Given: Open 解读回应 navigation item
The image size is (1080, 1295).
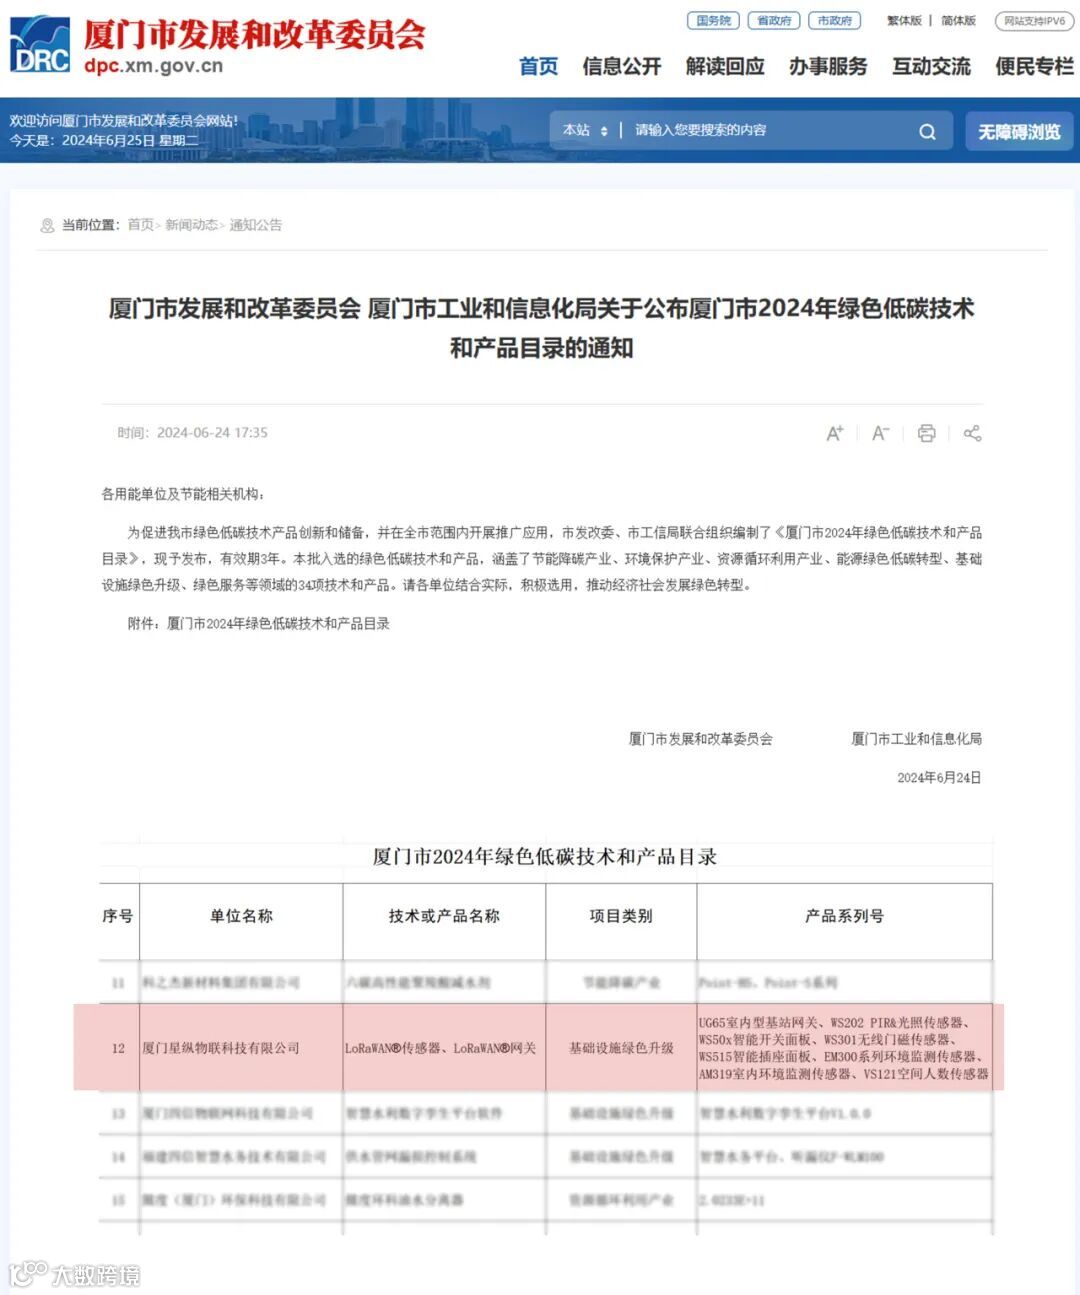Looking at the screenshot, I should [725, 66].
